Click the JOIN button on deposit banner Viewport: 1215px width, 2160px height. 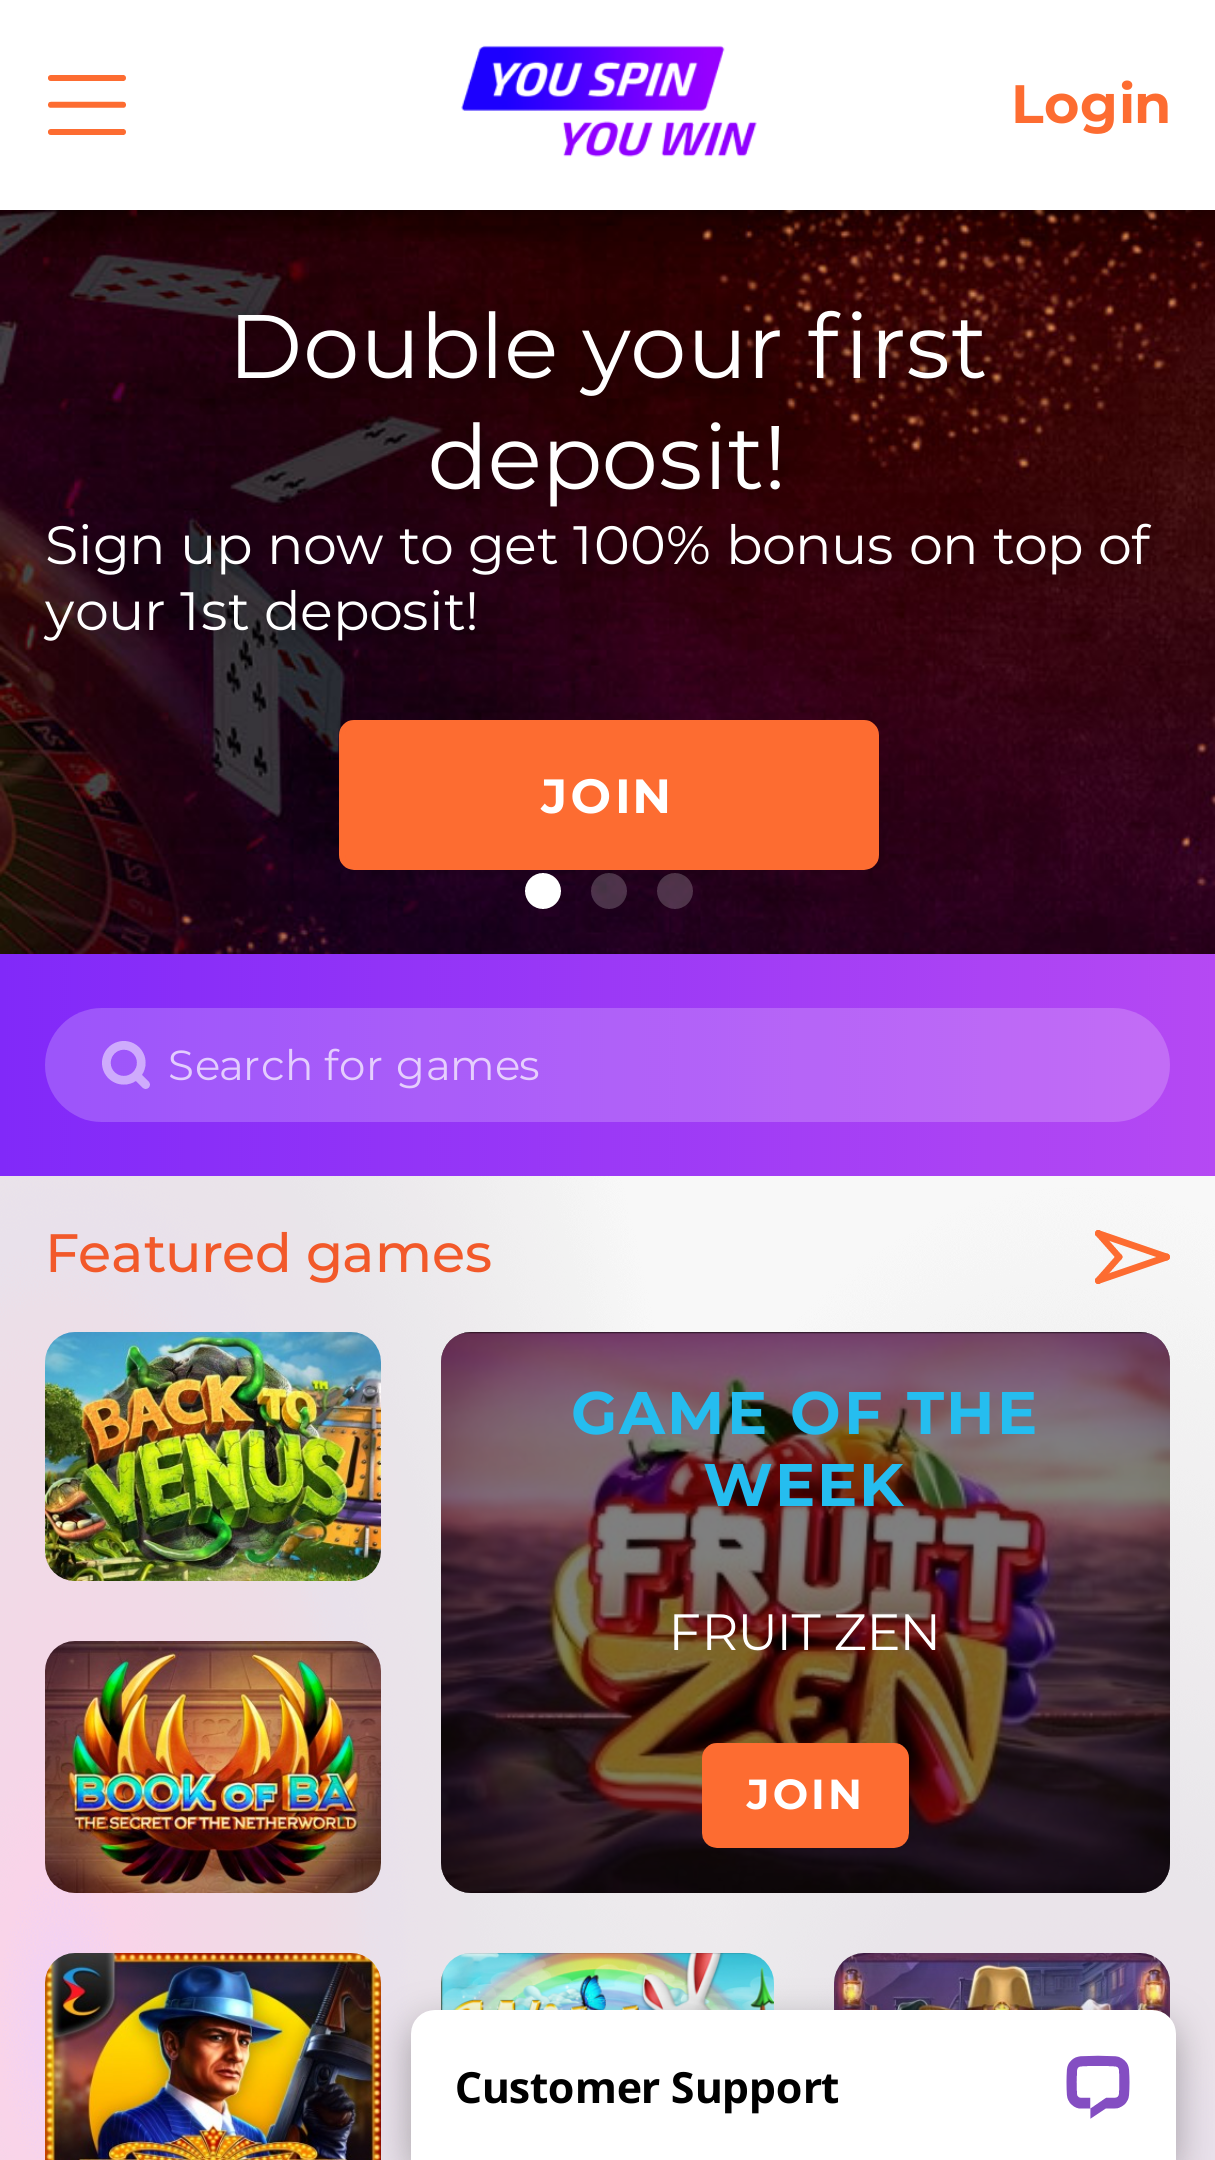609,795
